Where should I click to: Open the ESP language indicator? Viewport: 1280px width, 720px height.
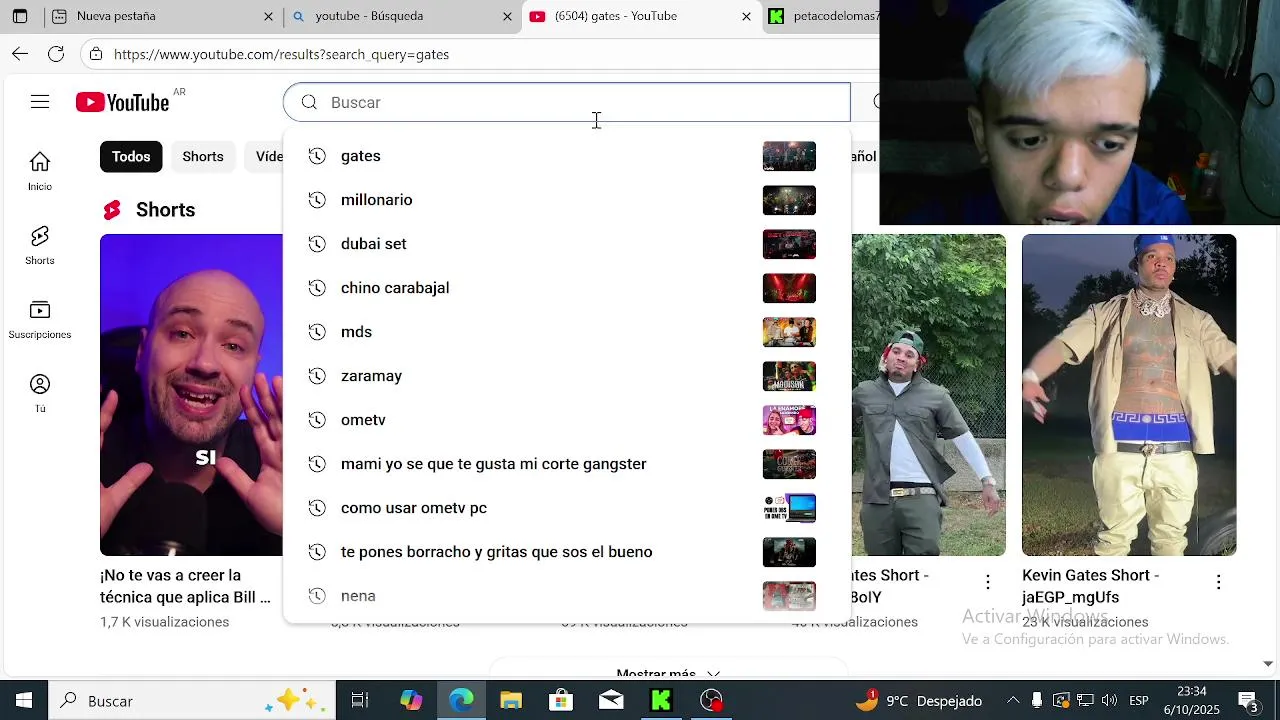pos(1139,701)
